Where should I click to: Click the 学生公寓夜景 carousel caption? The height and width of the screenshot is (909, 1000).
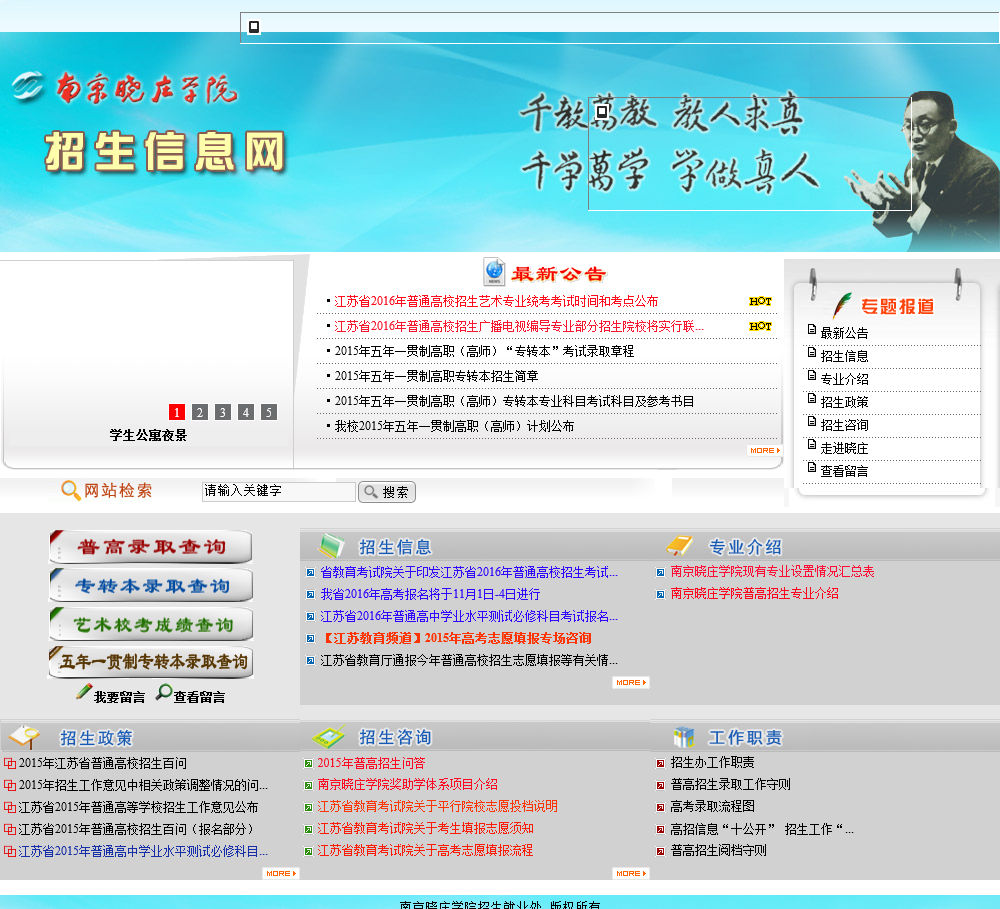pyautogui.click(x=148, y=436)
